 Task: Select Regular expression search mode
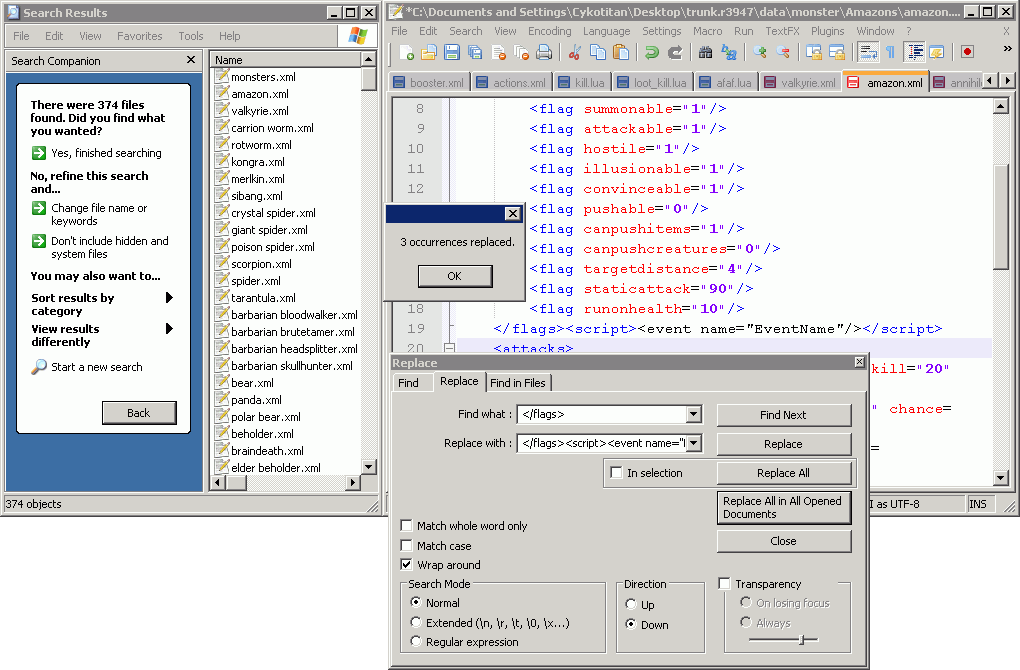point(416,641)
